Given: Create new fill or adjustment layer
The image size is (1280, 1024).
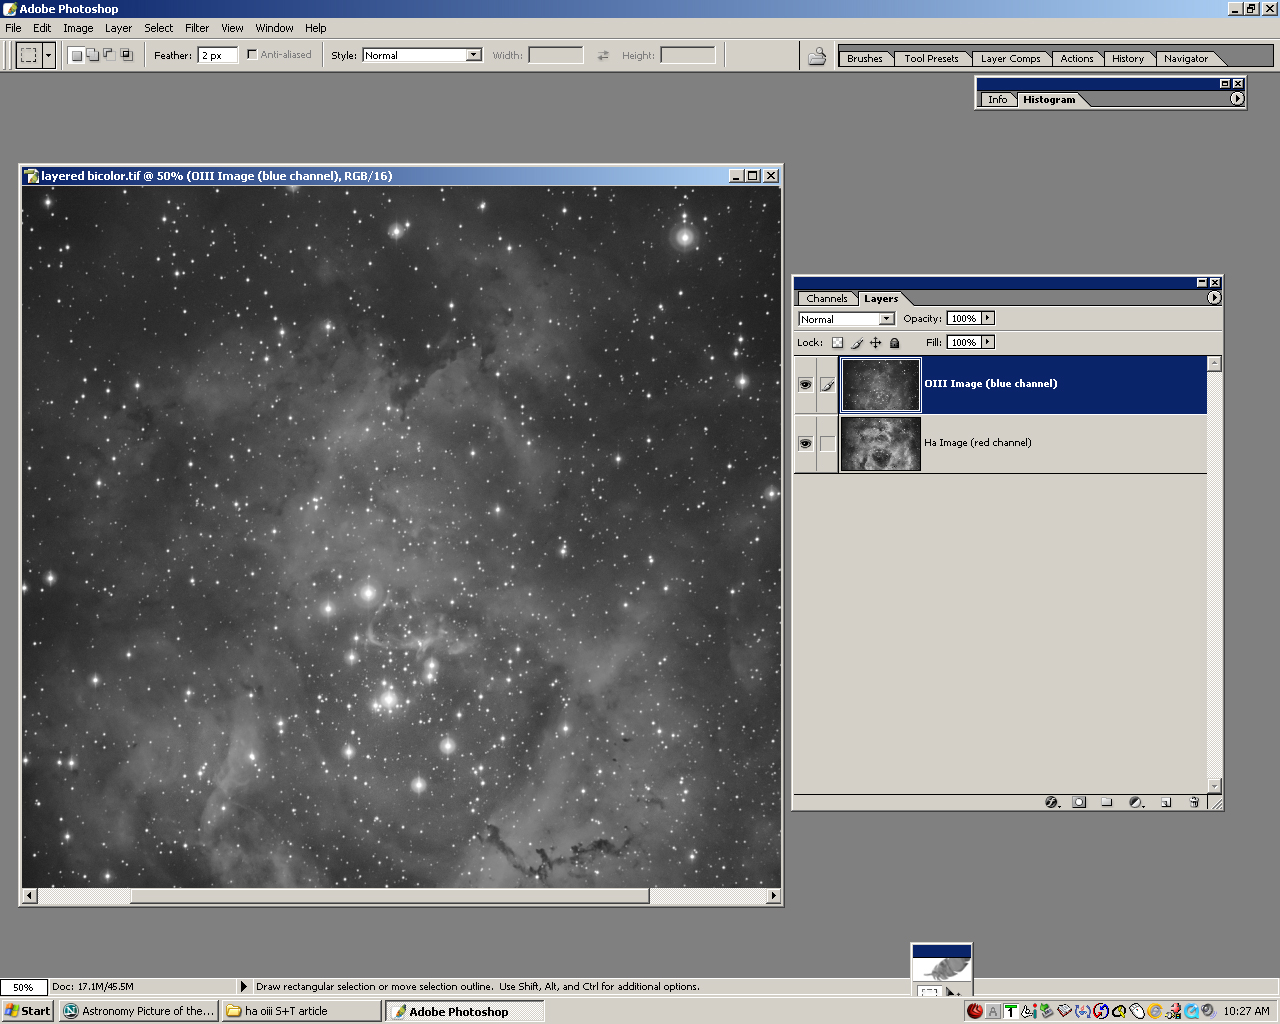Looking at the screenshot, I should (1136, 802).
